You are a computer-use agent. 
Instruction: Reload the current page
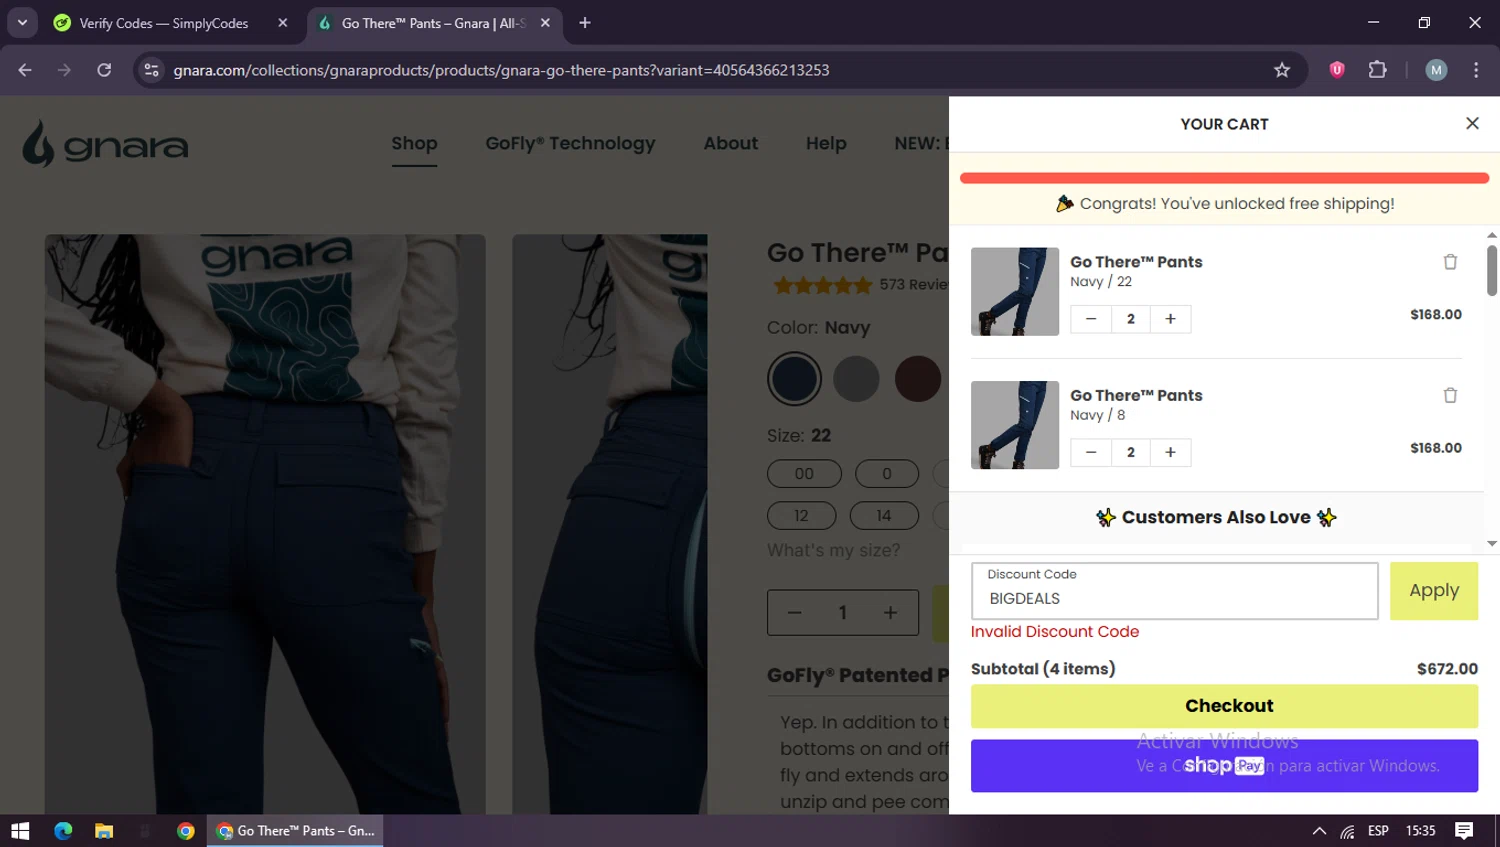[x=104, y=70]
